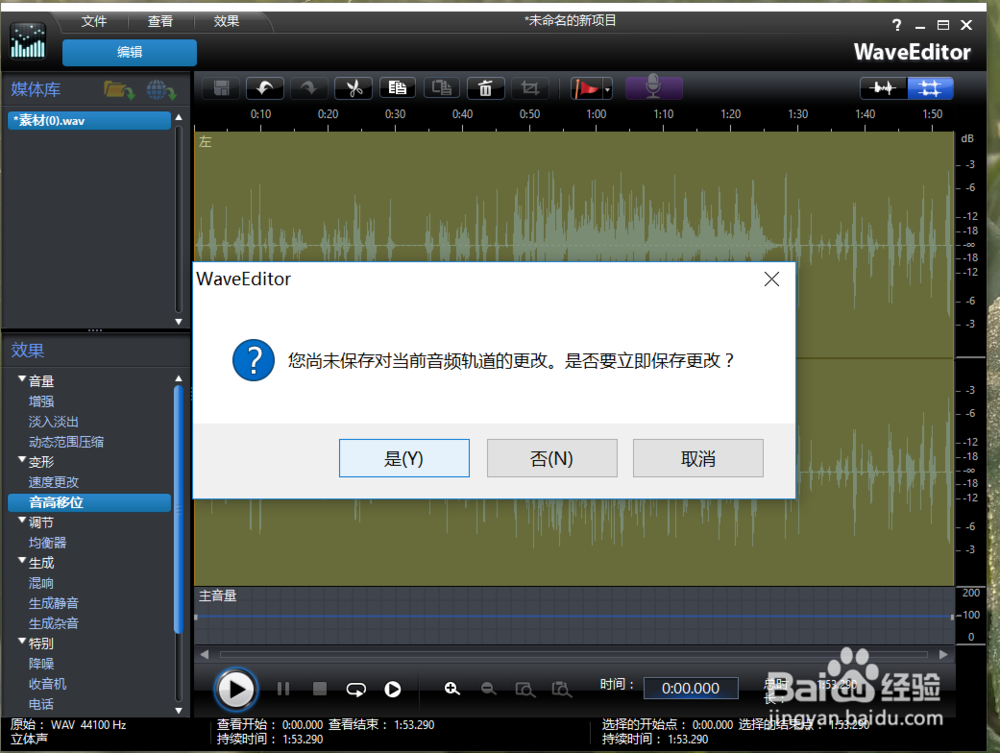Collapse the 变形 effects group
This screenshot has height=753, width=1000.
[22, 460]
